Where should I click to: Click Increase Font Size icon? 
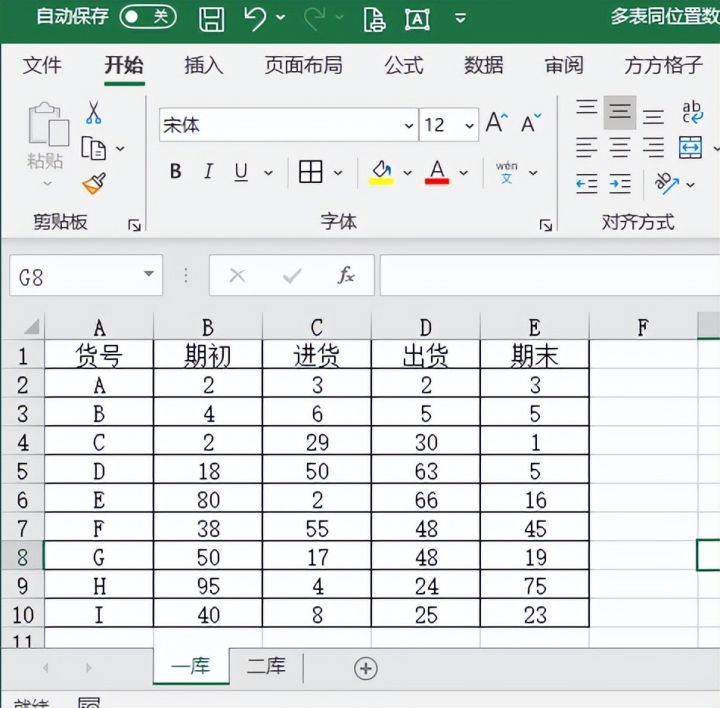(496, 123)
